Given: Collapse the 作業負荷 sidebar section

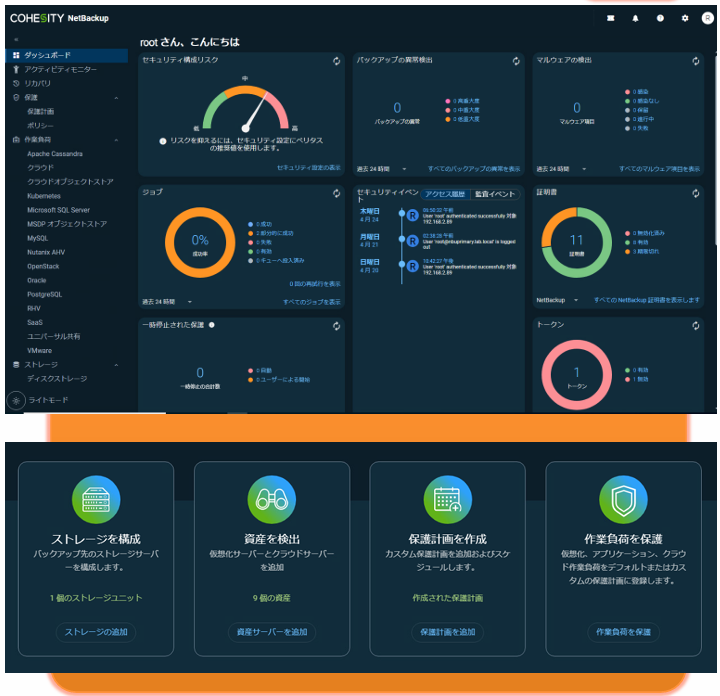Looking at the screenshot, I should 116,140.
